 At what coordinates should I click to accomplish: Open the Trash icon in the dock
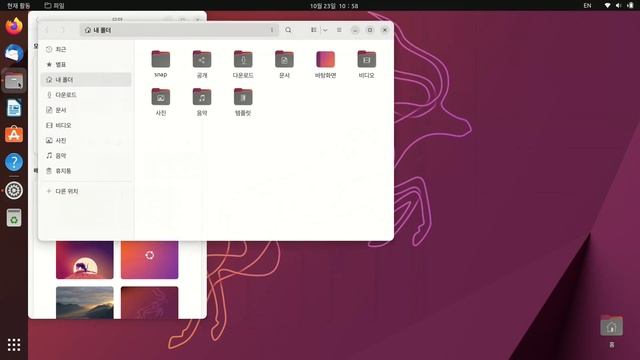coord(14,218)
